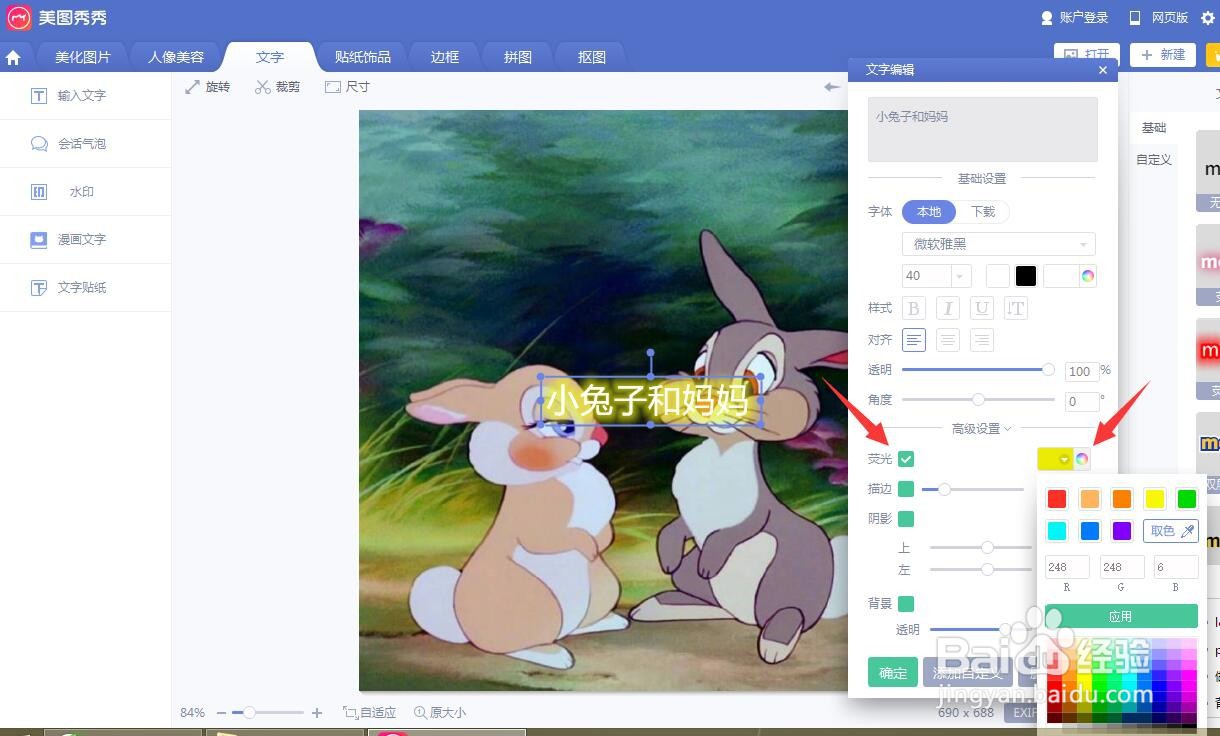Image resolution: width=1220 pixels, height=736 pixels.
Task: Switch to the 边框 tab
Action: tap(445, 57)
